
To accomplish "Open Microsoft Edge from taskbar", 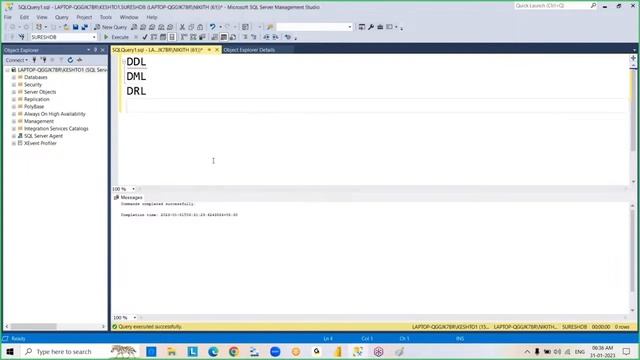I will [213, 351].
